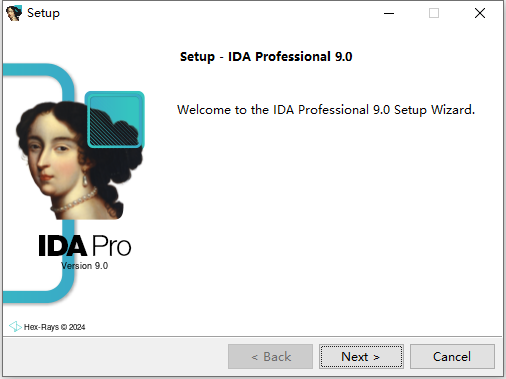Click the 'IDA Pro' logo text
Image resolution: width=506 pixels, height=379 pixels.
click(85, 246)
